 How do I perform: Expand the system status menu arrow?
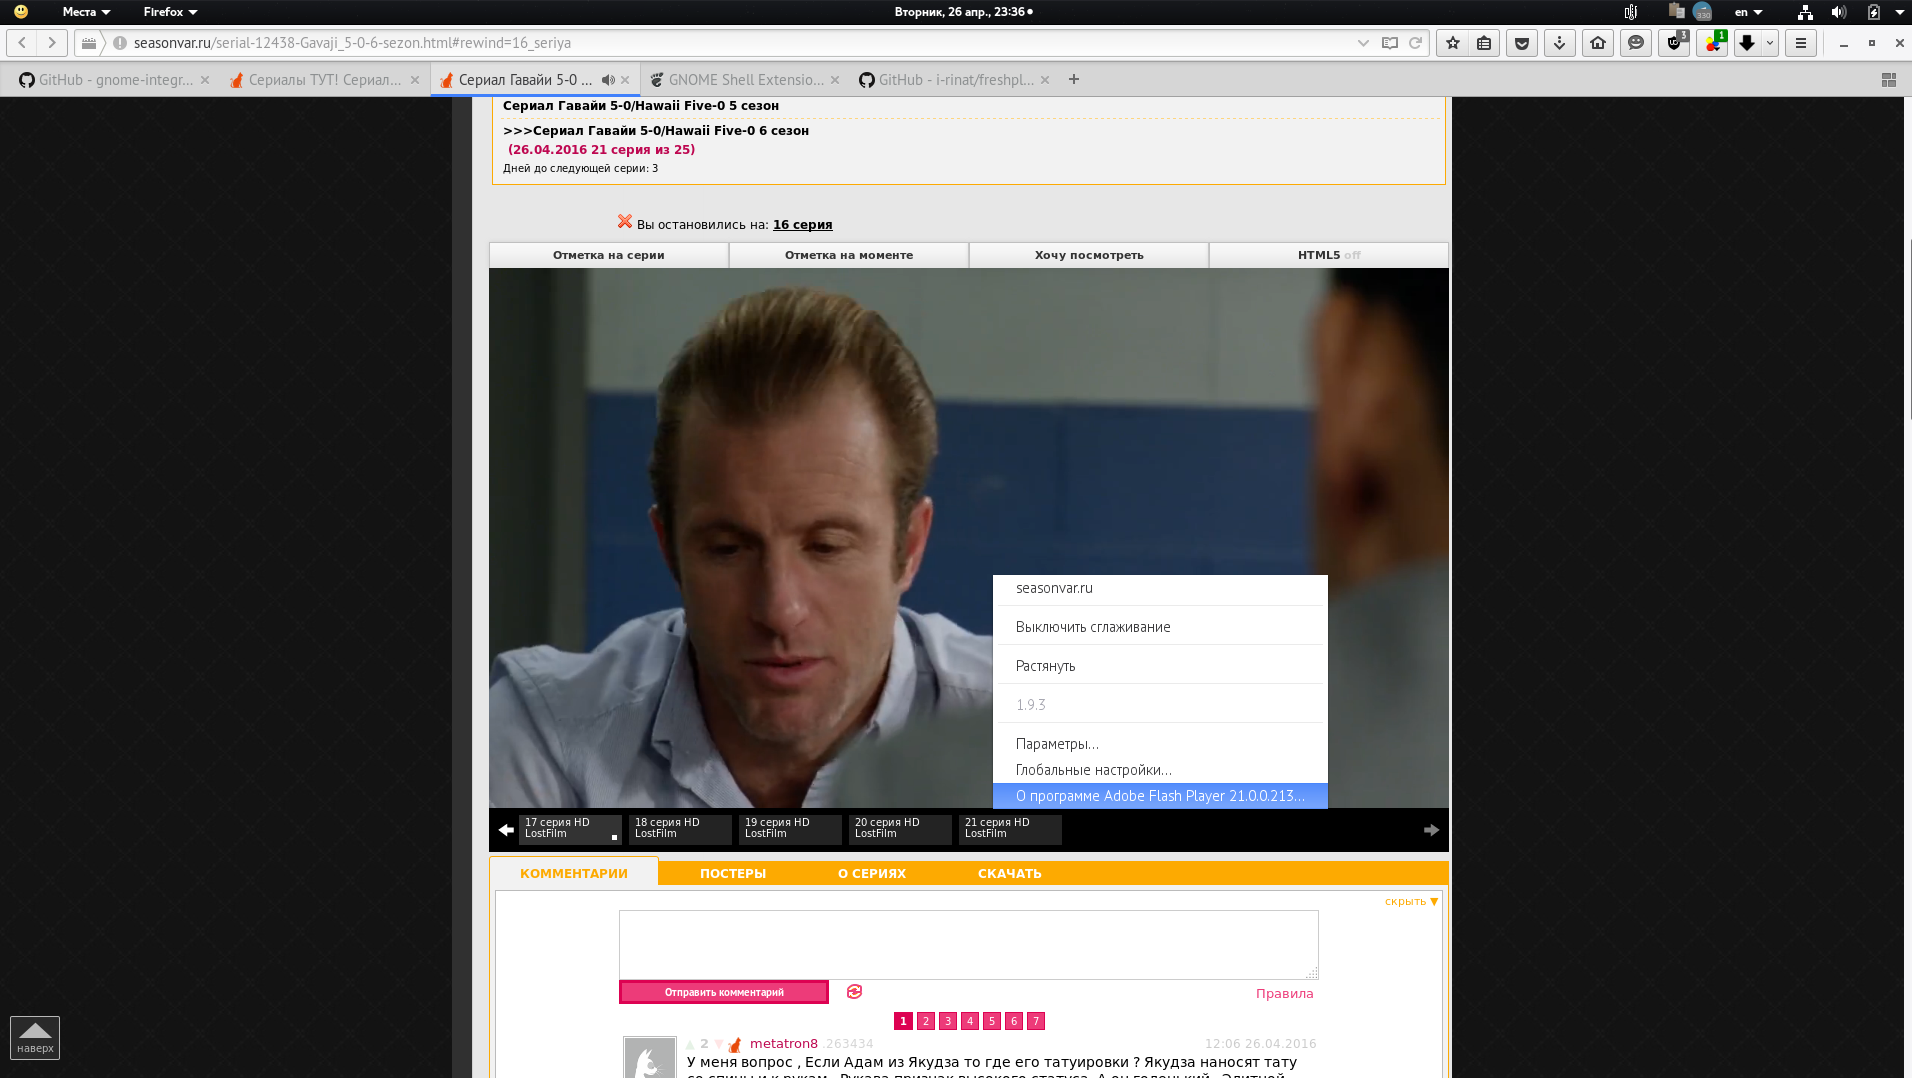click(1900, 12)
